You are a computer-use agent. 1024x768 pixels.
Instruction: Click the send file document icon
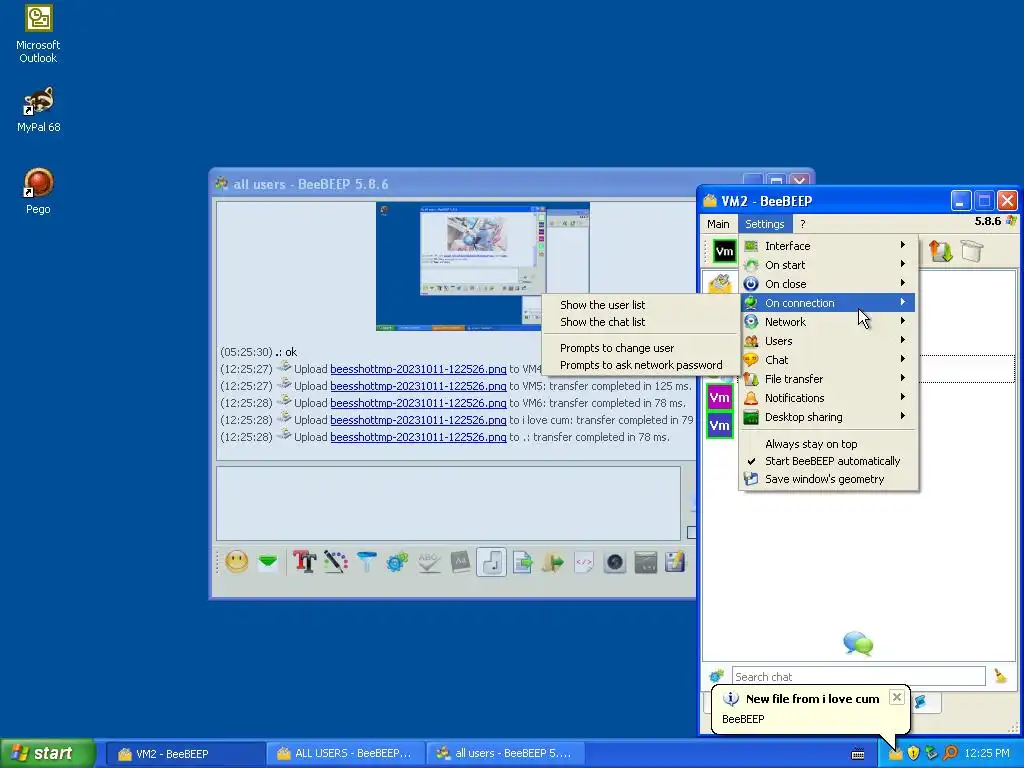pos(522,562)
